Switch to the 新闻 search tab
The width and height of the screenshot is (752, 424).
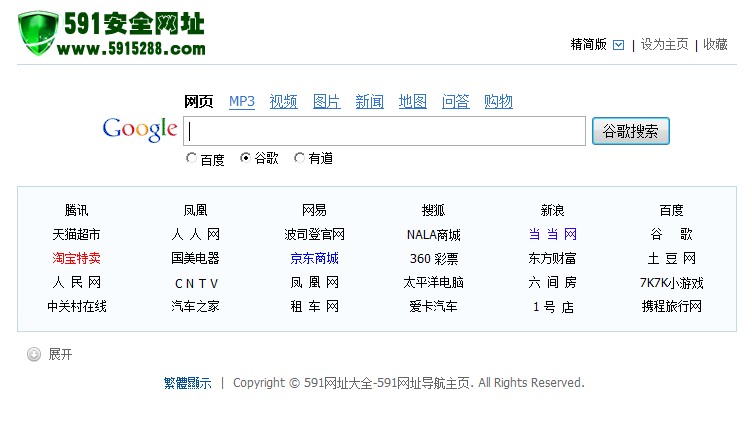(x=369, y=102)
